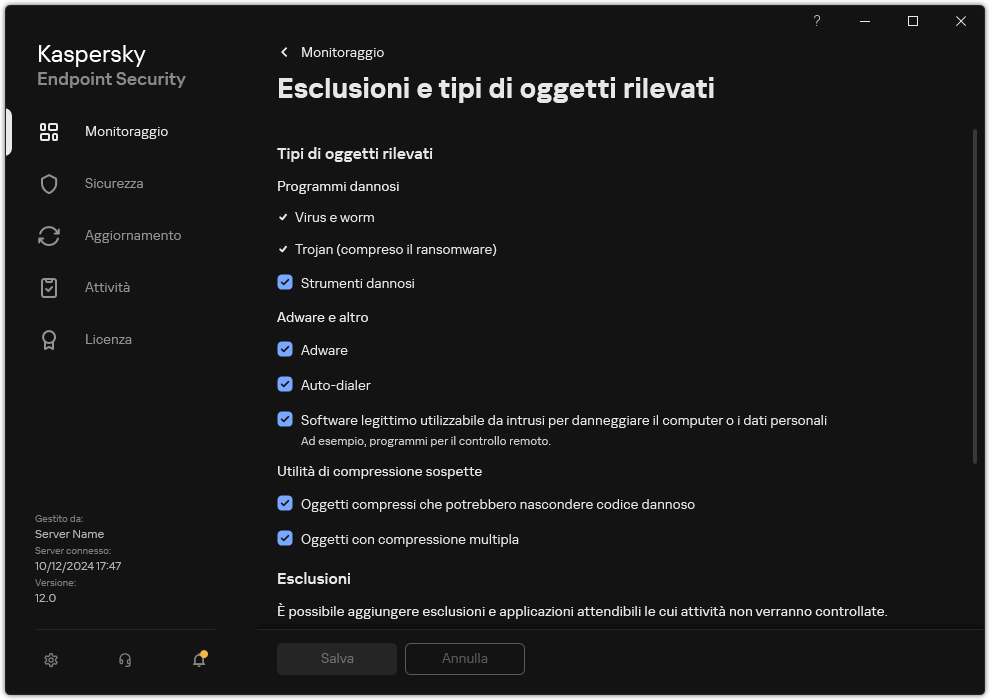Disable detection of Oggetti con compressione multipla

284,539
